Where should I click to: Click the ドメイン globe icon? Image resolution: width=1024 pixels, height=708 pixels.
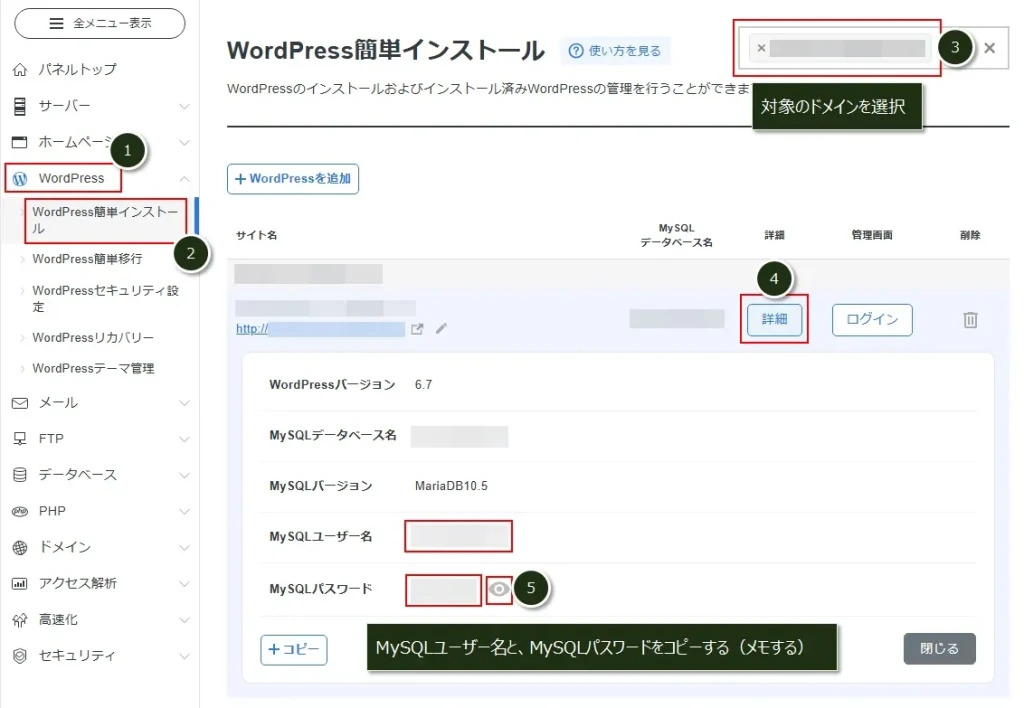[x=20, y=547]
